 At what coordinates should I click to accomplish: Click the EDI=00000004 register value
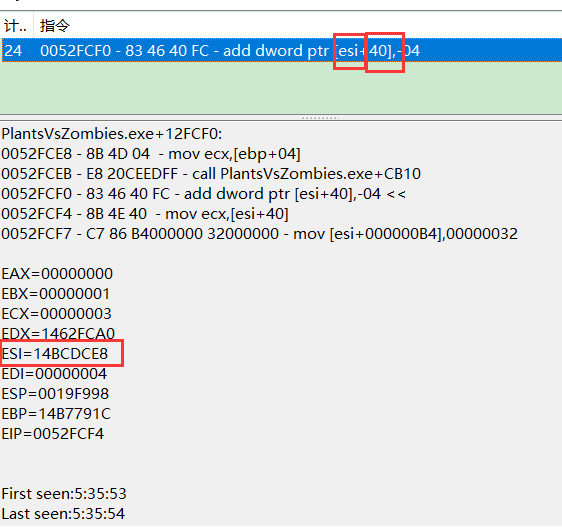(54, 374)
